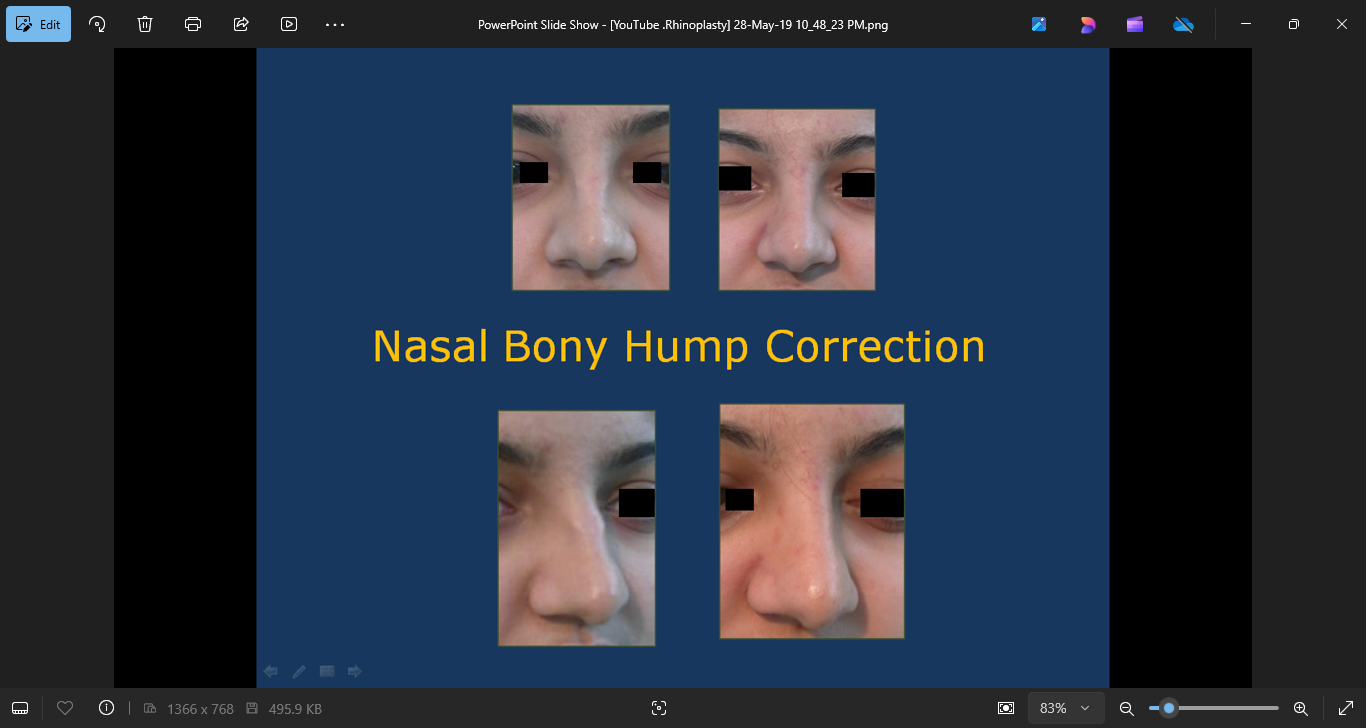
Task: Click the scan image center icon
Action: 658,708
